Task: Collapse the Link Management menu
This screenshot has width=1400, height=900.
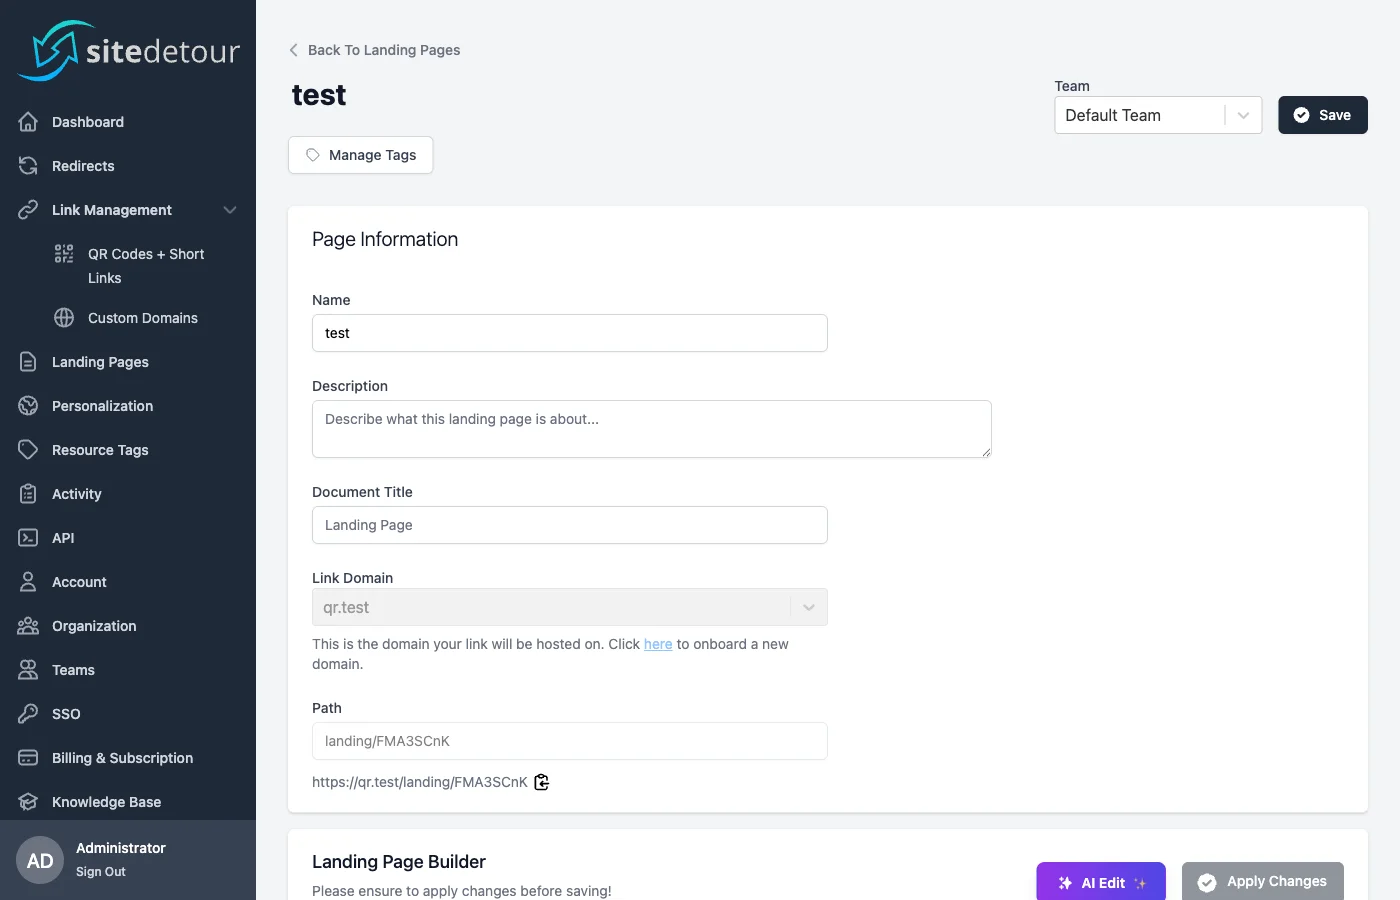Action: coord(229,209)
